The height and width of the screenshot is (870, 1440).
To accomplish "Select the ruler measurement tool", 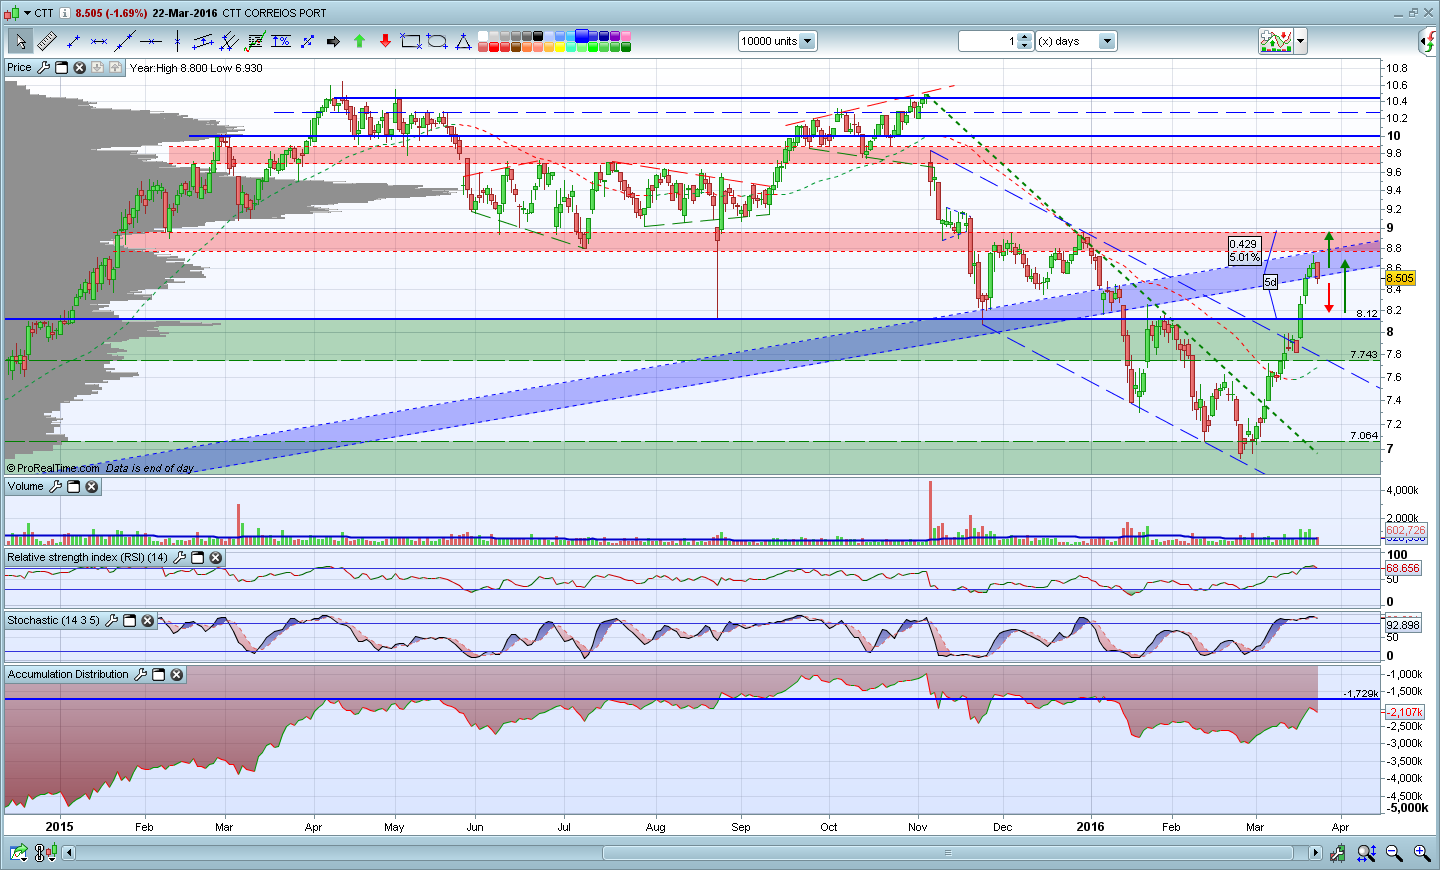I will pyautogui.click(x=46, y=41).
